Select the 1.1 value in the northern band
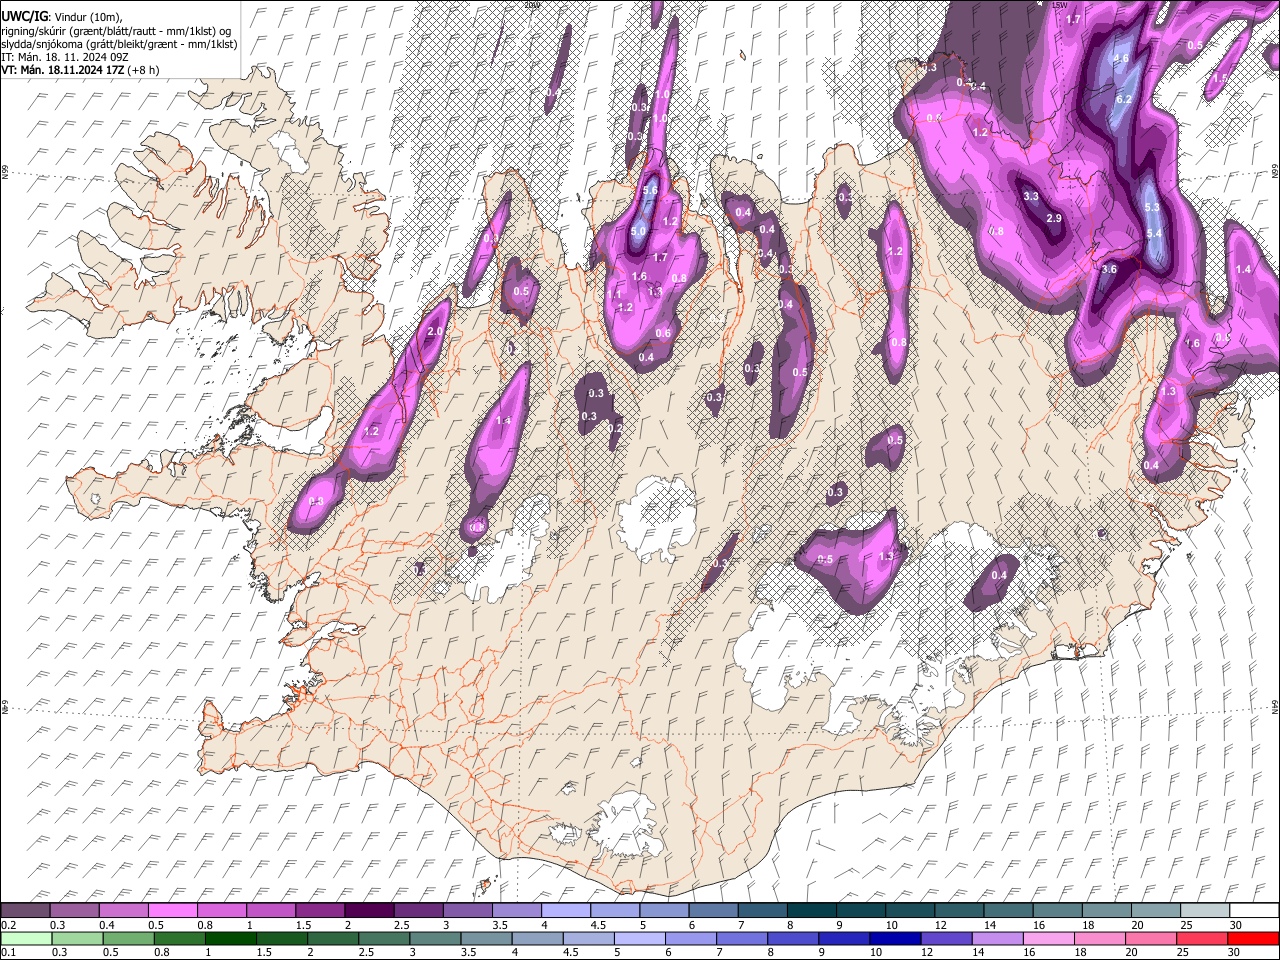The height and width of the screenshot is (960, 1280). point(615,294)
